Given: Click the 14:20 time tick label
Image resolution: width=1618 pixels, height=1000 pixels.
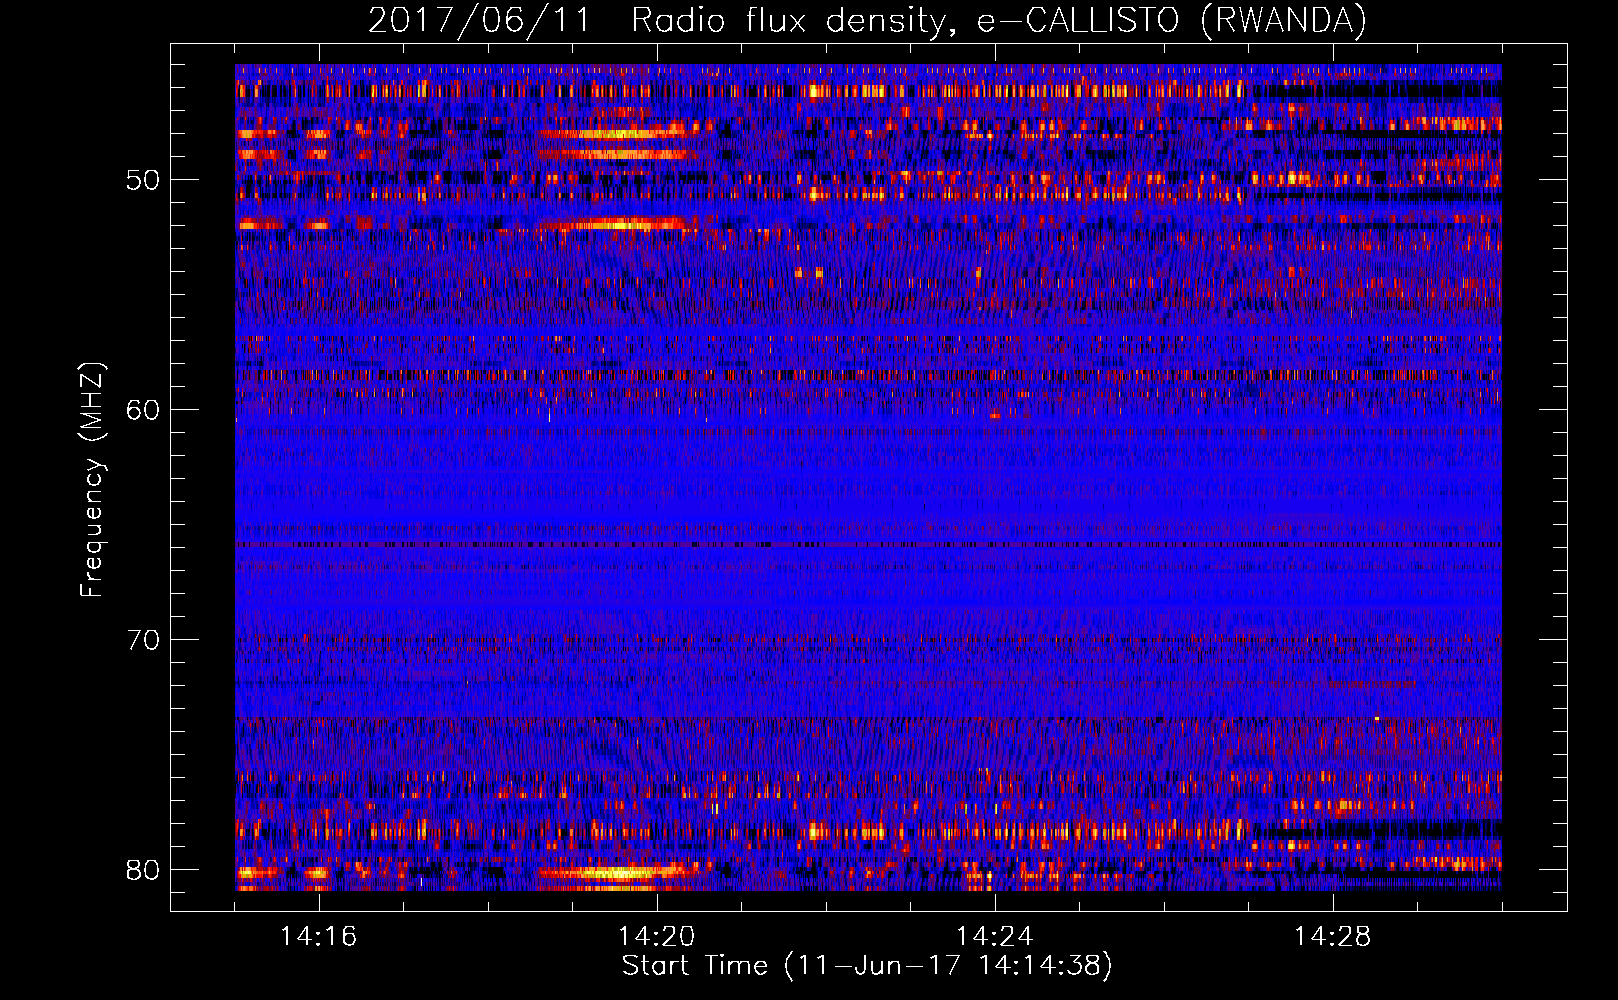Looking at the screenshot, I should click(656, 937).
